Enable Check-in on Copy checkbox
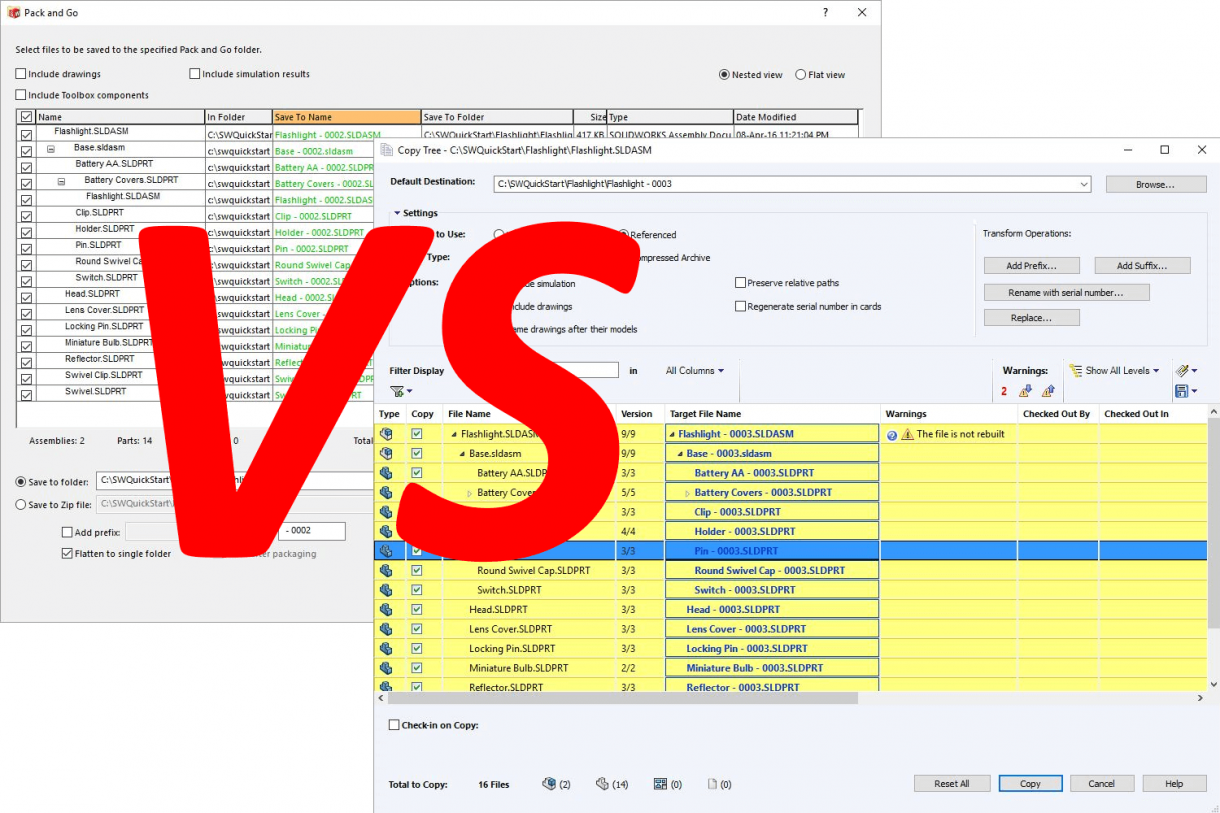Image resolution: width=1220 pixels, height=813 pixels. pos(394,725)
